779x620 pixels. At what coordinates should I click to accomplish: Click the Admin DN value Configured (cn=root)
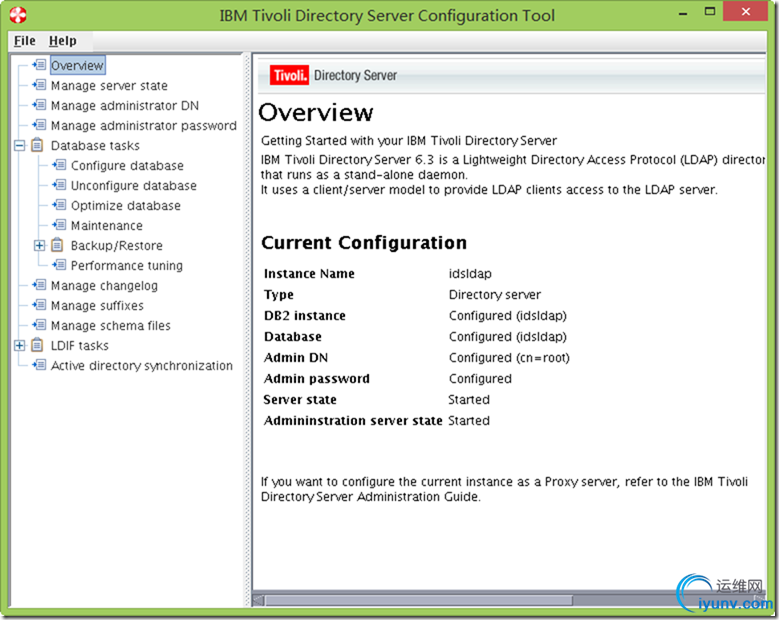pyautogui.click(x=509, y=358)
